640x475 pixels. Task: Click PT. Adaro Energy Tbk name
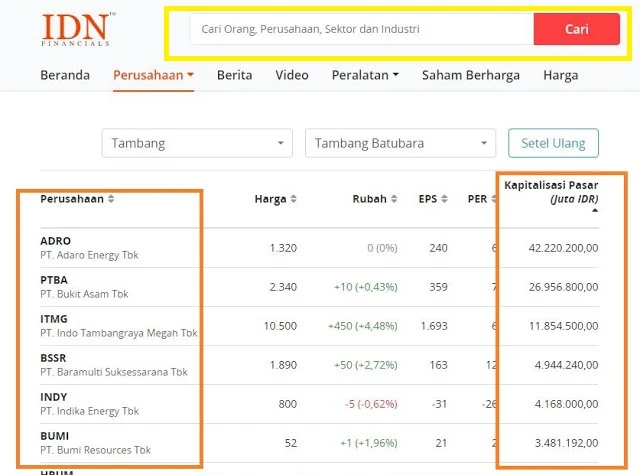coord(89,255)
